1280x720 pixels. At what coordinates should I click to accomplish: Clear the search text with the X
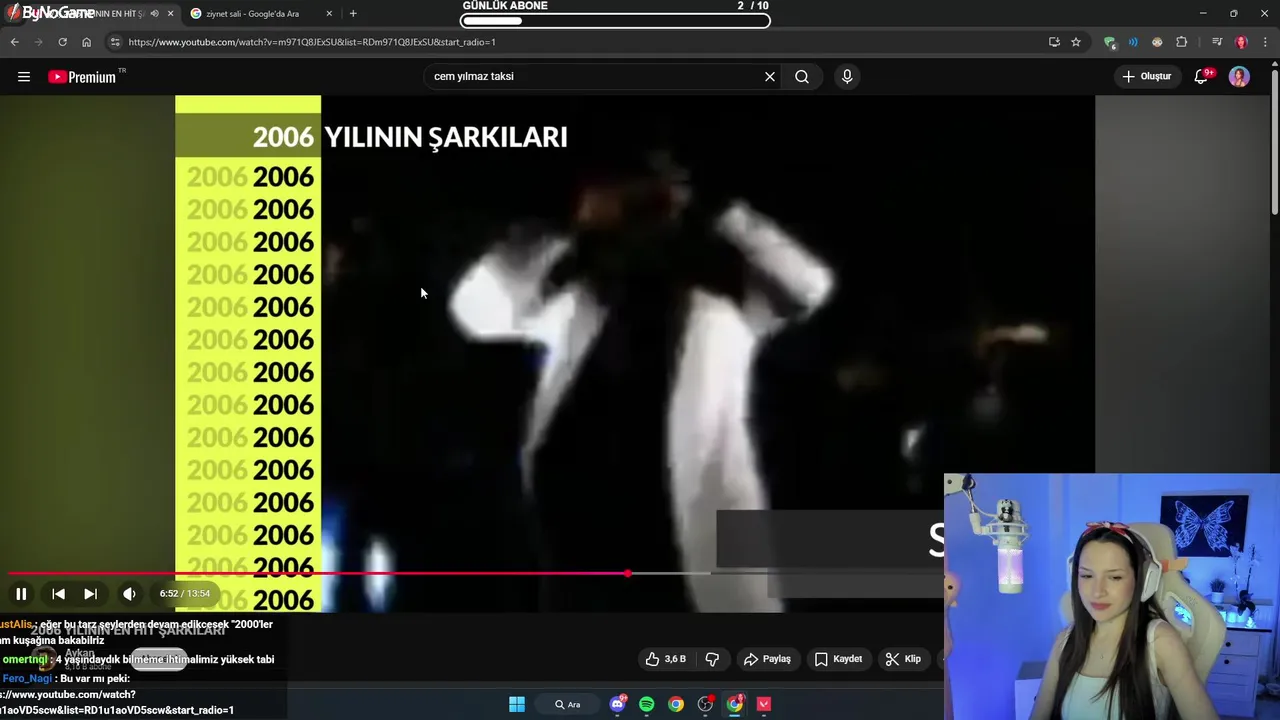tap(770, 77)
